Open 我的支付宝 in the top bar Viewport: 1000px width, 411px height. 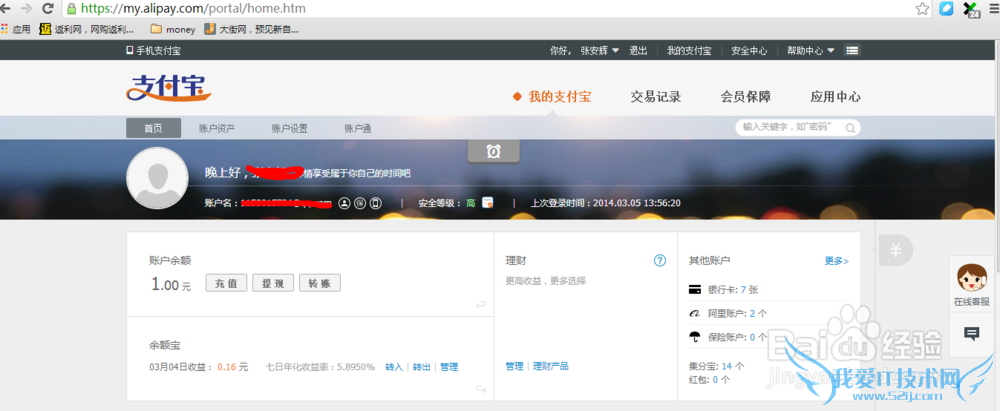coord(689,50)
